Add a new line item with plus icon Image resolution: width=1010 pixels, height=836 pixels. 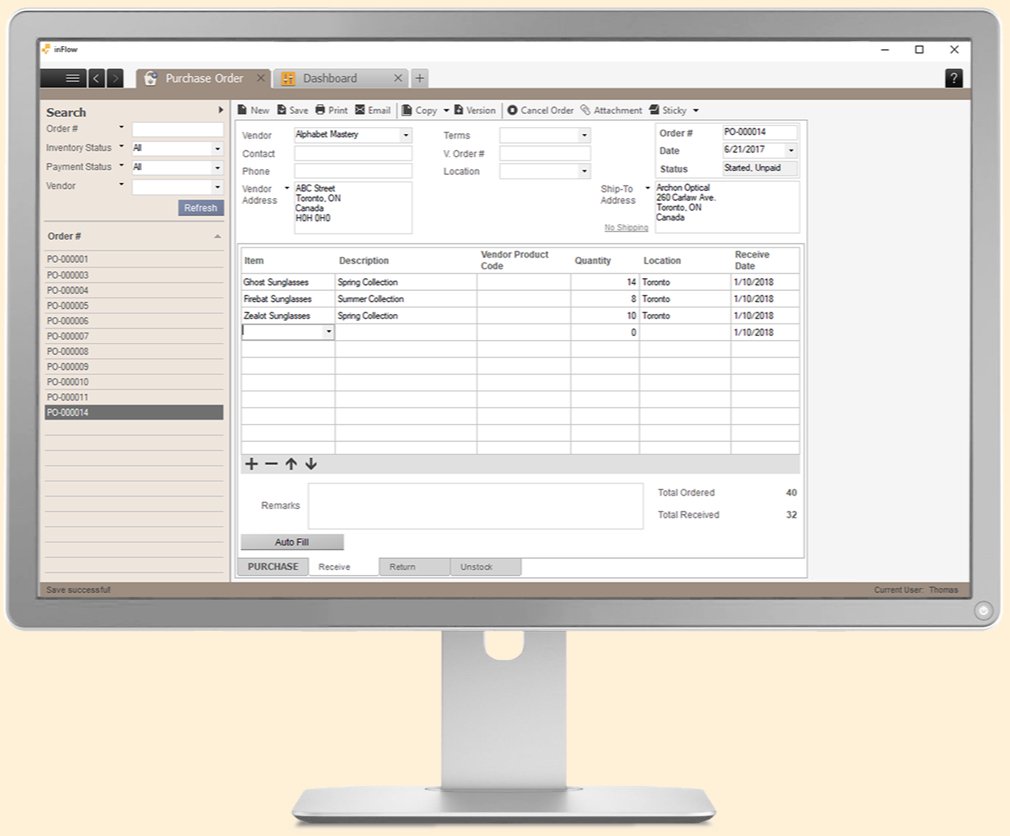point(251,463)
